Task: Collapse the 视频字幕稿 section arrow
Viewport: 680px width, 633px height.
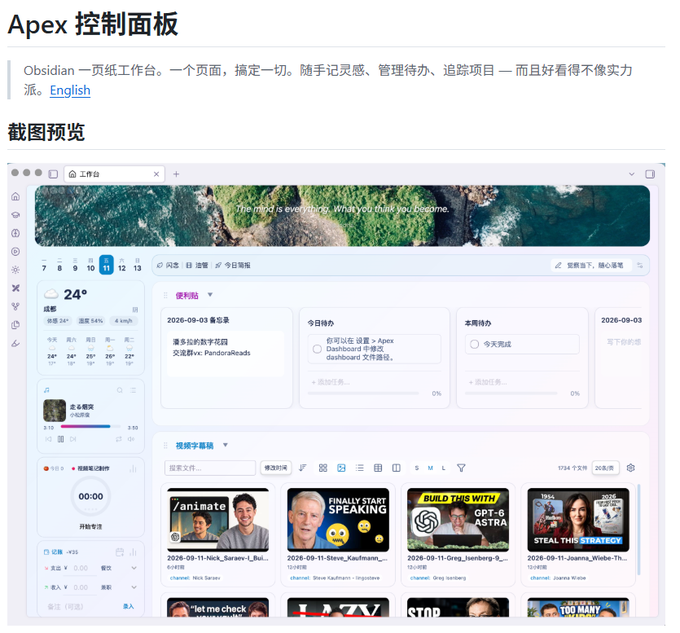Action: pyautogui.click(x=225, y=445)
